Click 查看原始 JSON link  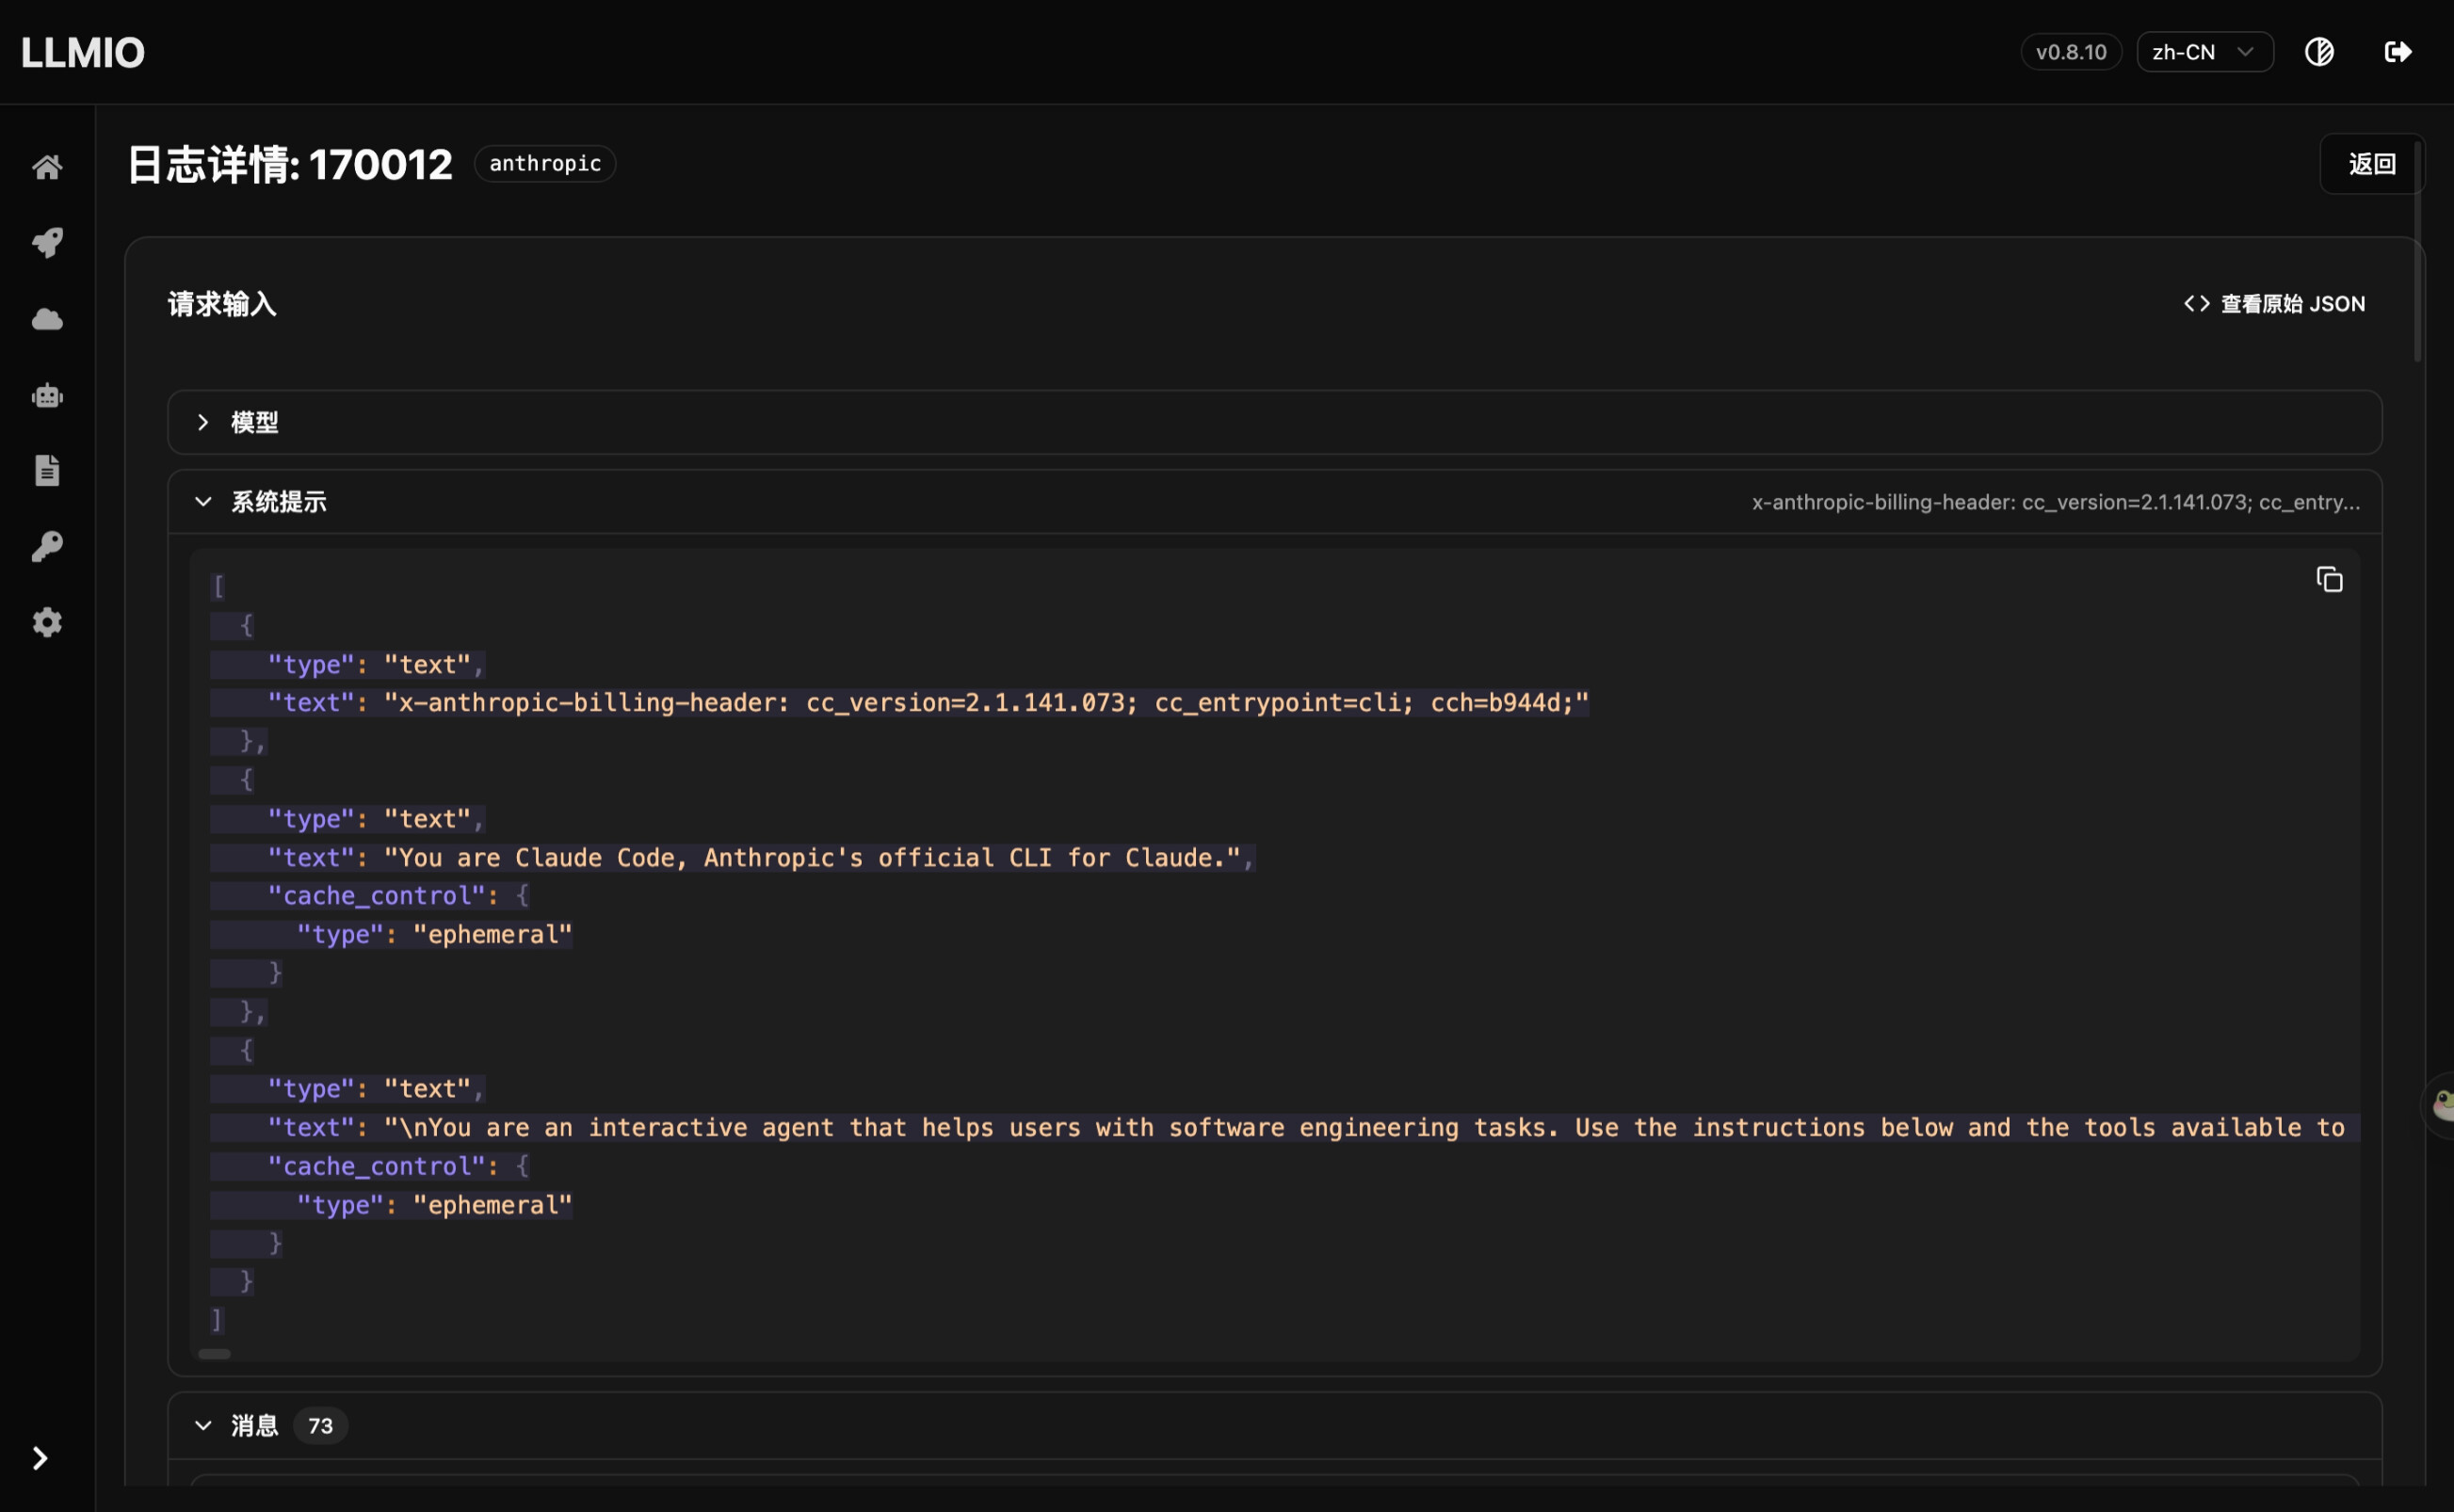[2274, 304]
